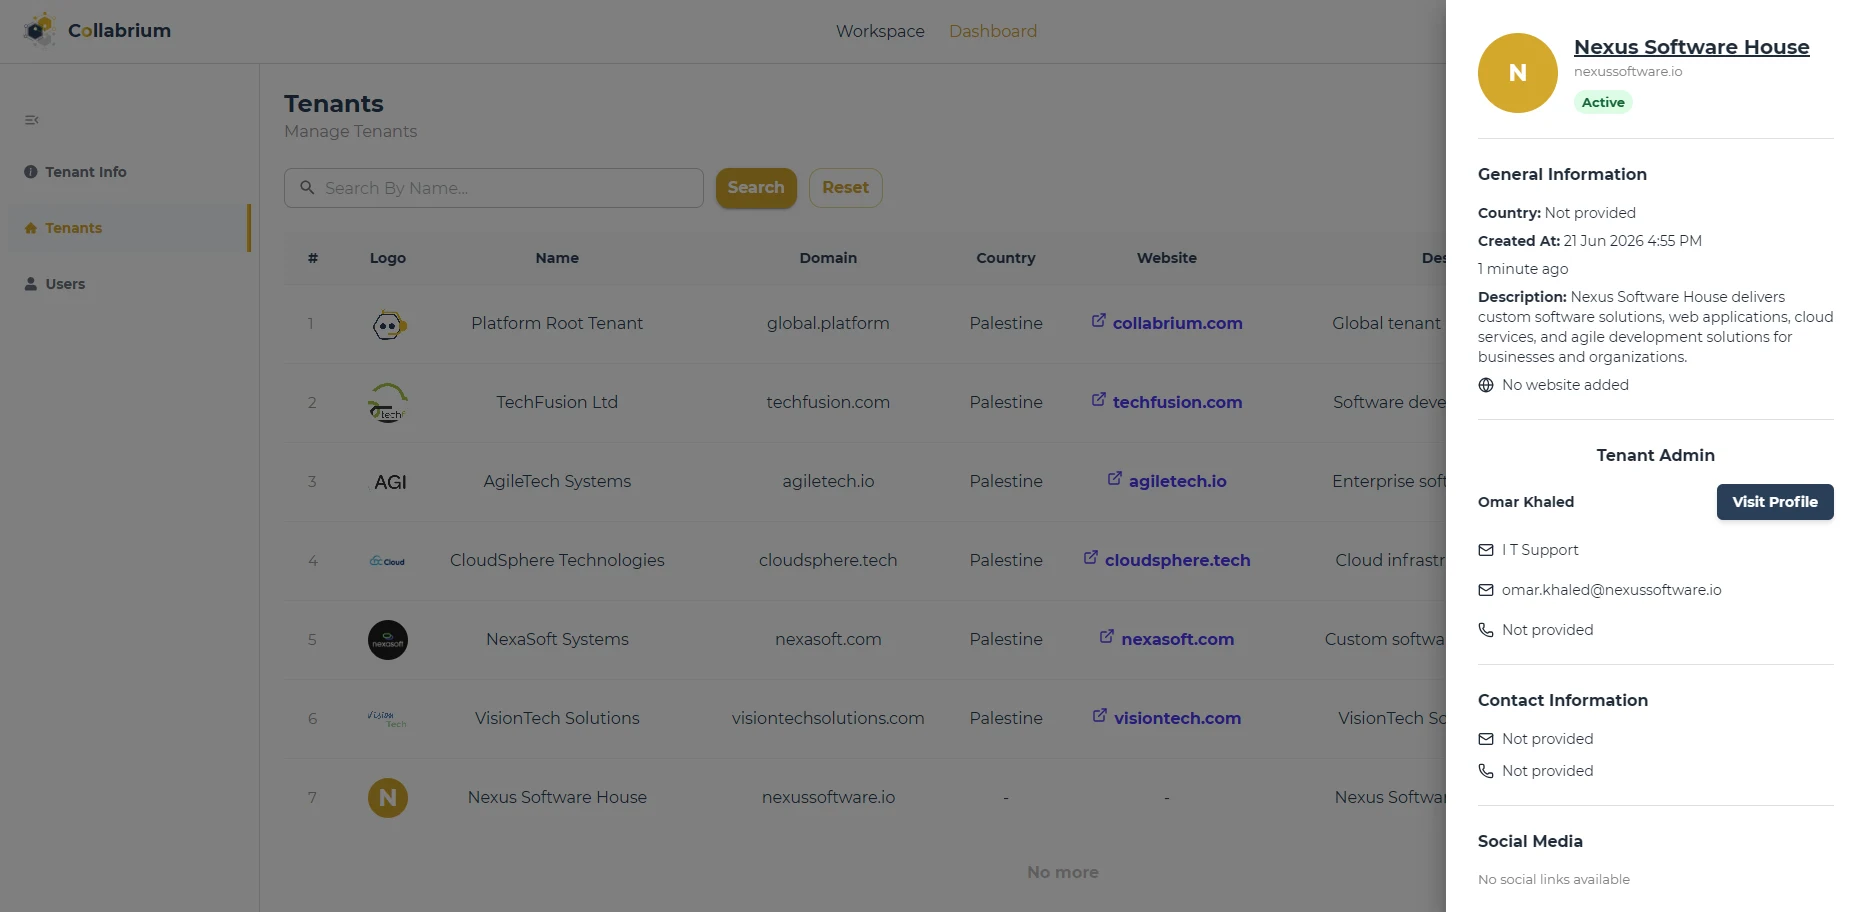Click the mail icon under Contact Information
Screen dimensions: 1866x912
[x=1486, y=739]
